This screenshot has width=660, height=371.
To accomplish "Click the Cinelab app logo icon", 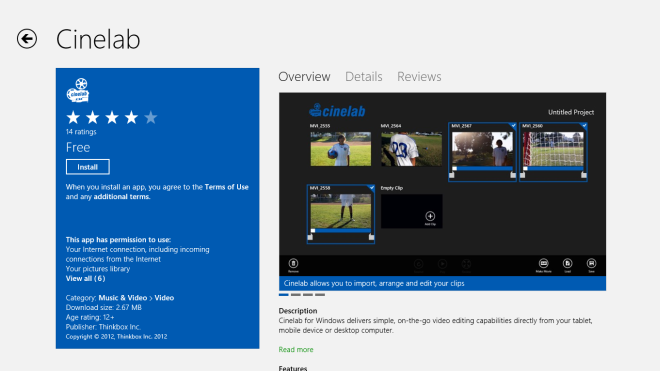I will [78, 90].
